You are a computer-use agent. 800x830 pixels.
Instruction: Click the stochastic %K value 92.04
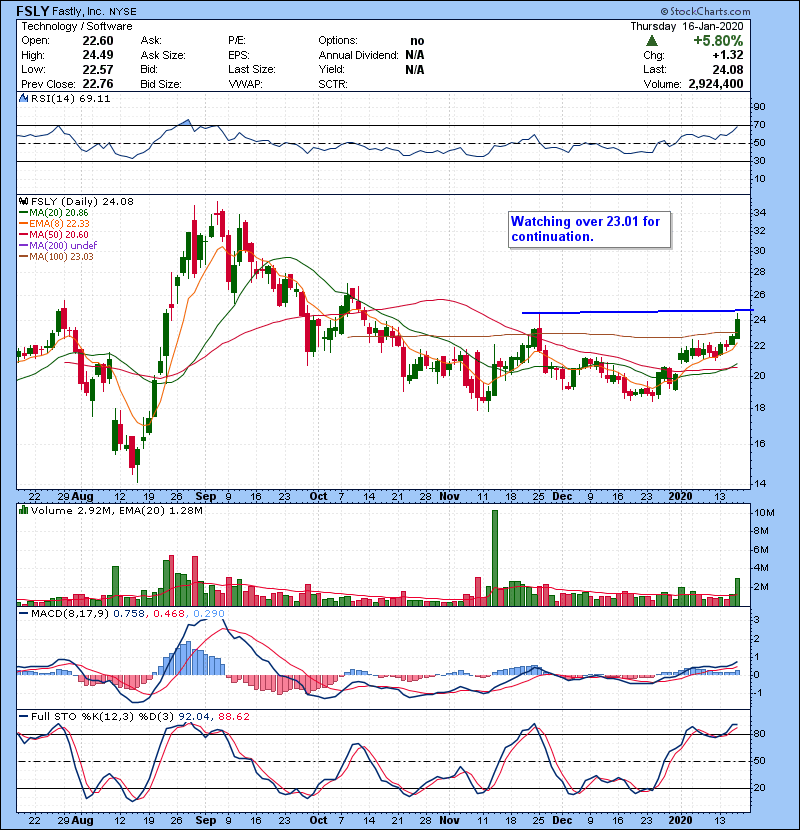(193, 716)
